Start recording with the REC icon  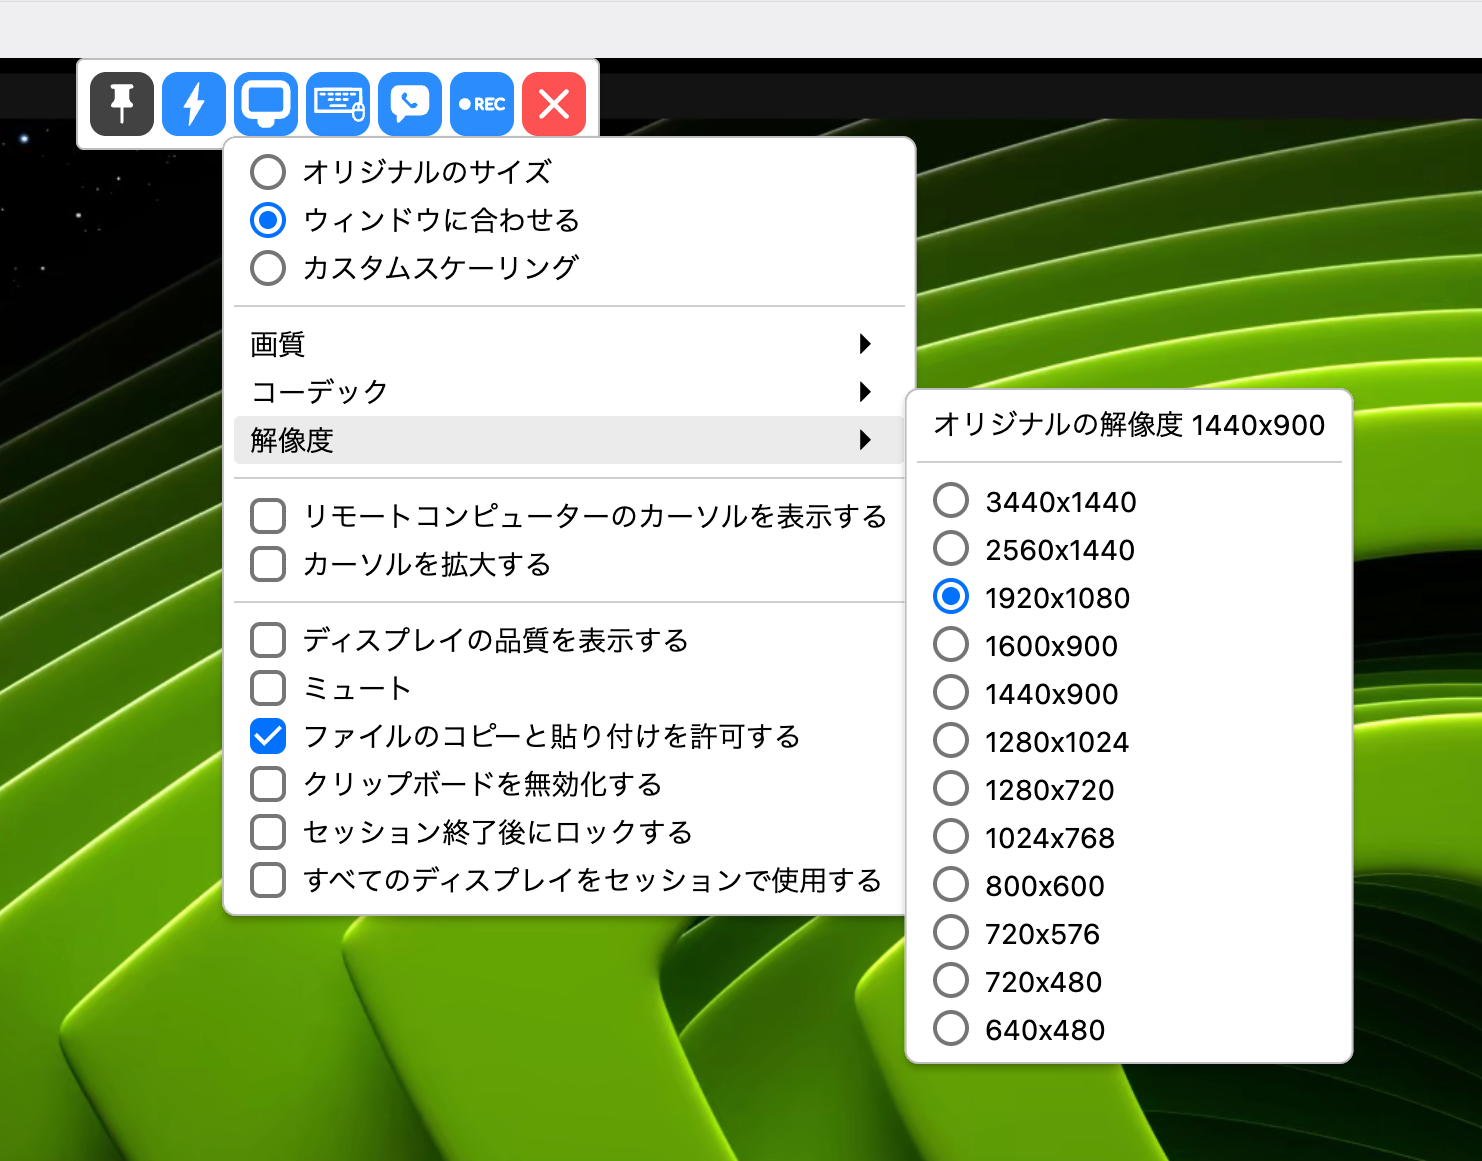(x=481, y=103)
